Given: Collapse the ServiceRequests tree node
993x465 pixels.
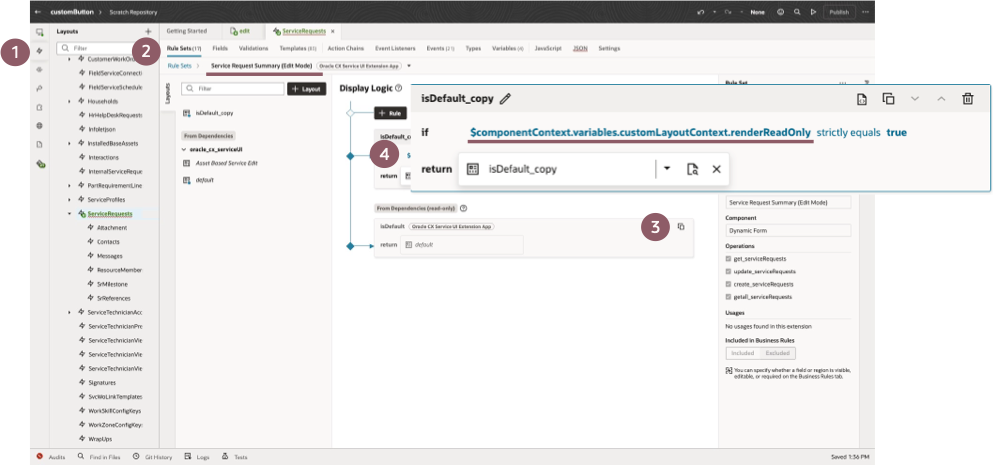Looking at the screenshot, I should pos(69,214).
